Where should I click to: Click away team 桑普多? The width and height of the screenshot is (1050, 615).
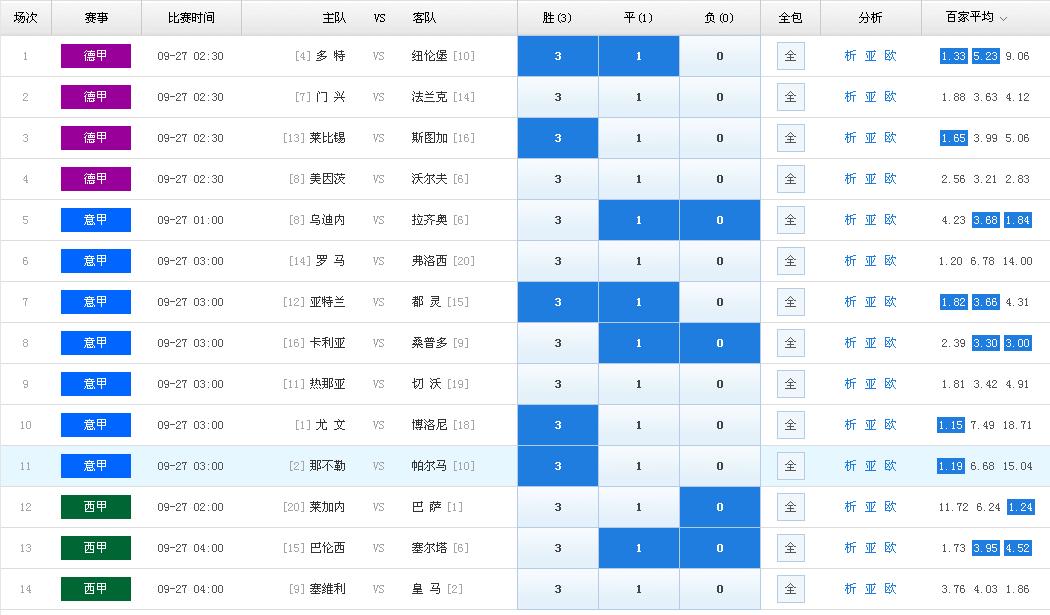(x=429, y=343)
